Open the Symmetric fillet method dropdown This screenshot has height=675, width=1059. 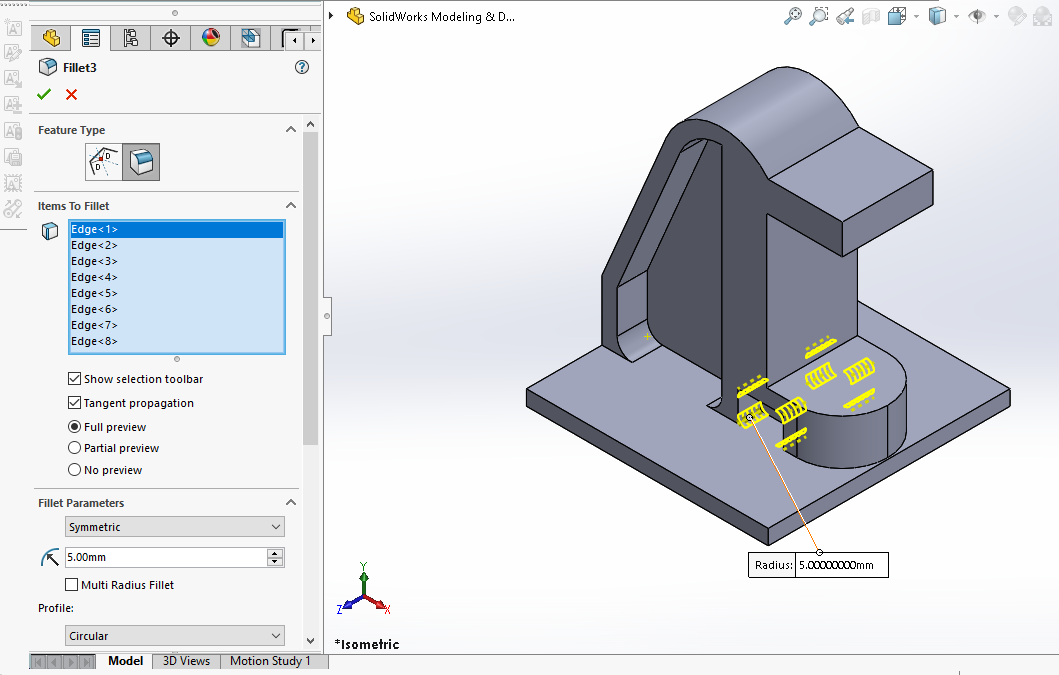175,527
